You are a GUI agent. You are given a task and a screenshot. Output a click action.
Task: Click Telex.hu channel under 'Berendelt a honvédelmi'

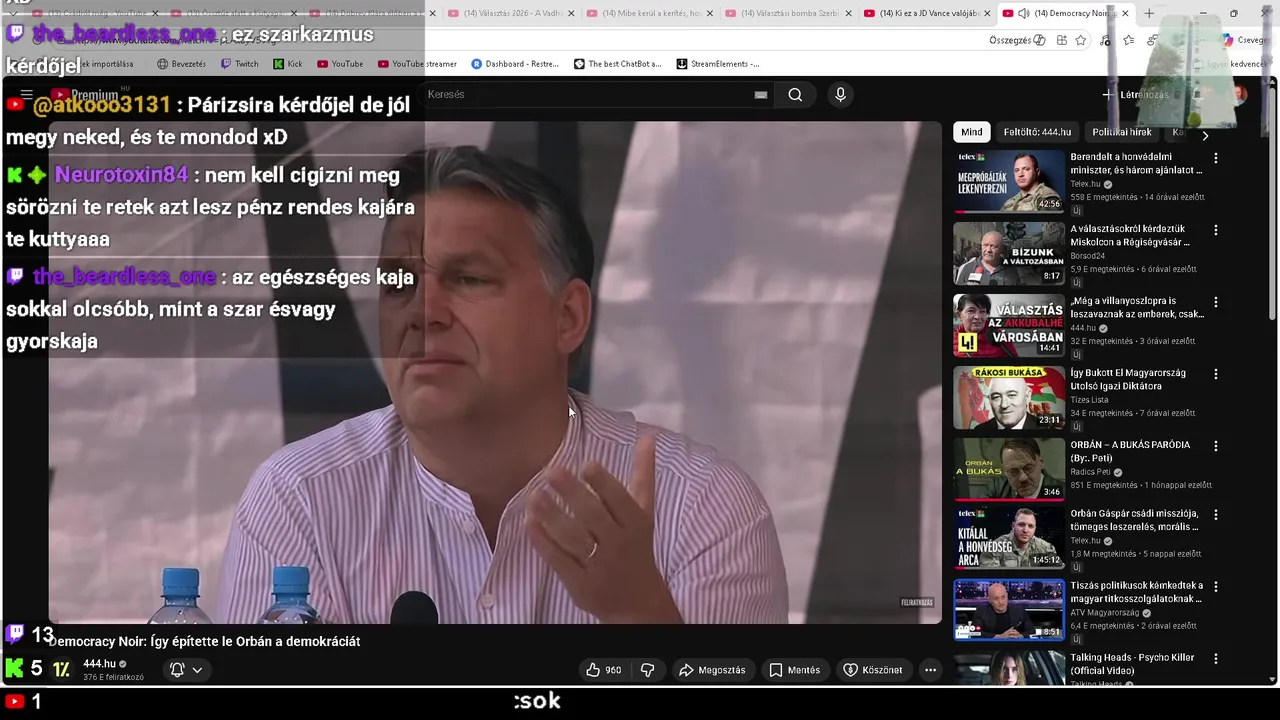point(1085,185)
